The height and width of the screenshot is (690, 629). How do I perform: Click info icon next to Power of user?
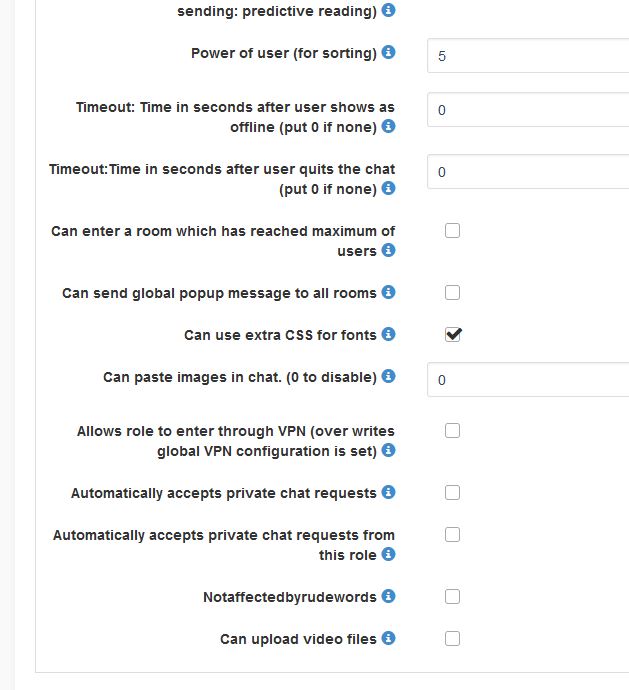pyautogui.click(x=389, y=52)
